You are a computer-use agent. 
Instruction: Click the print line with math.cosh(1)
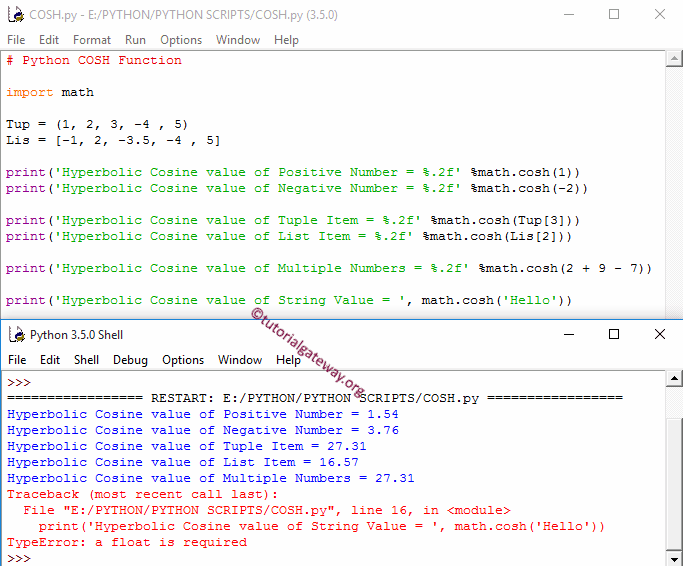click(293, 173)
